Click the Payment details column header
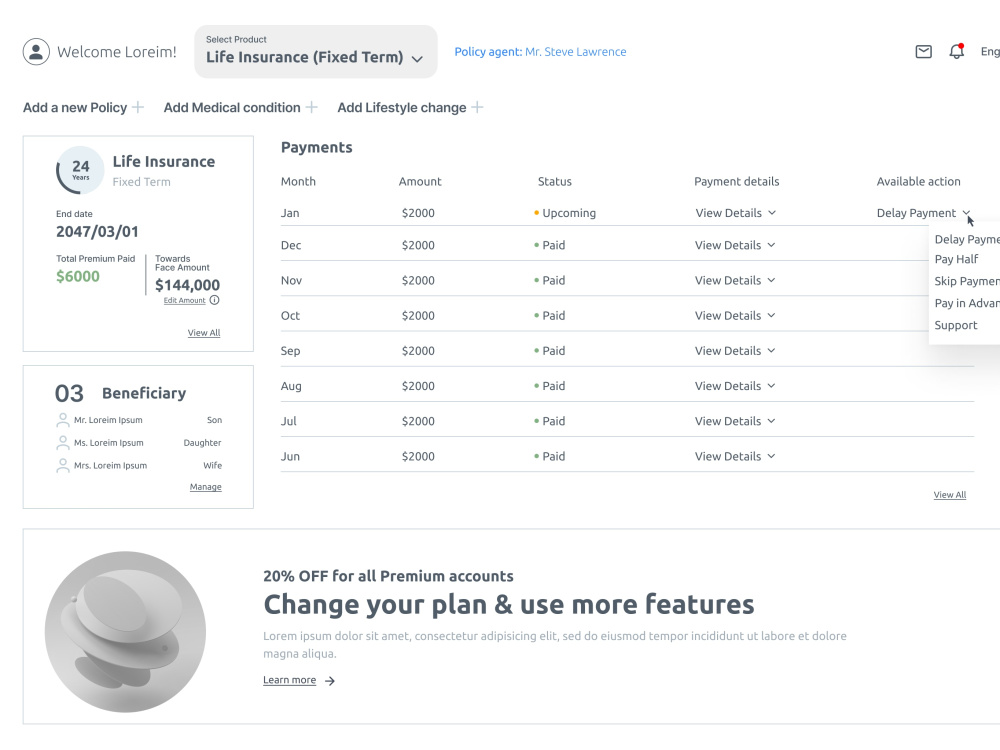Screen dimensions: 1000x750 [737, 181]
